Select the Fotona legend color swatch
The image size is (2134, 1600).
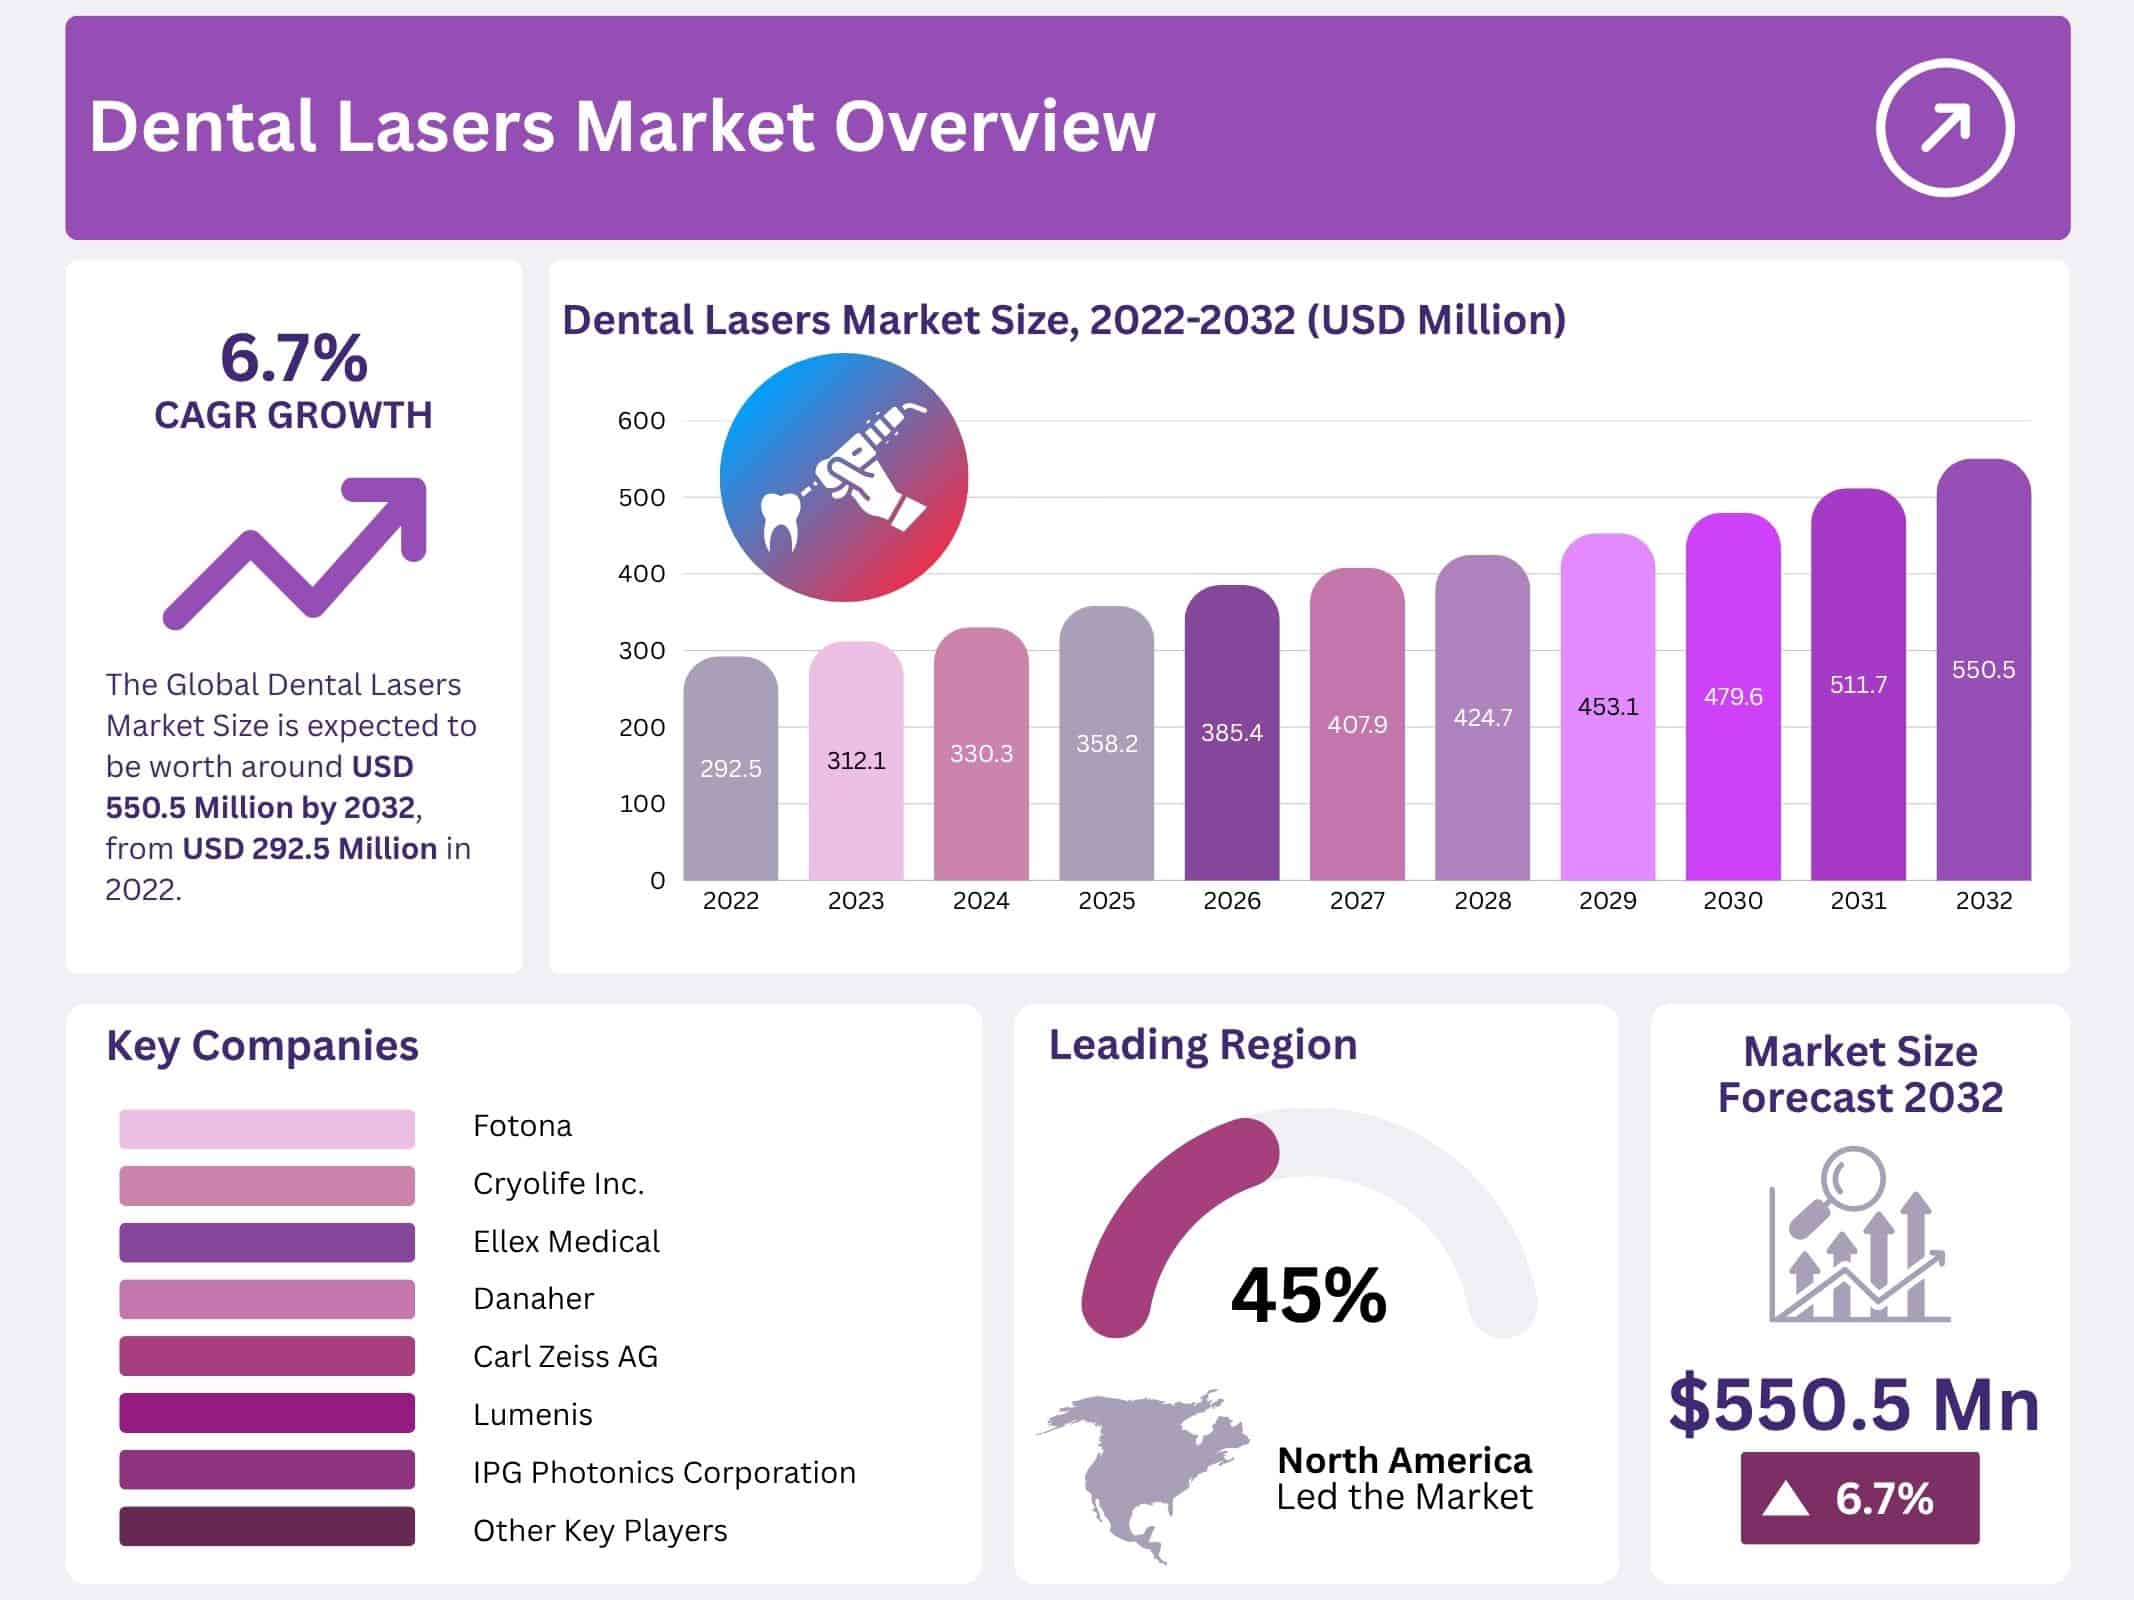[266, 1128]
